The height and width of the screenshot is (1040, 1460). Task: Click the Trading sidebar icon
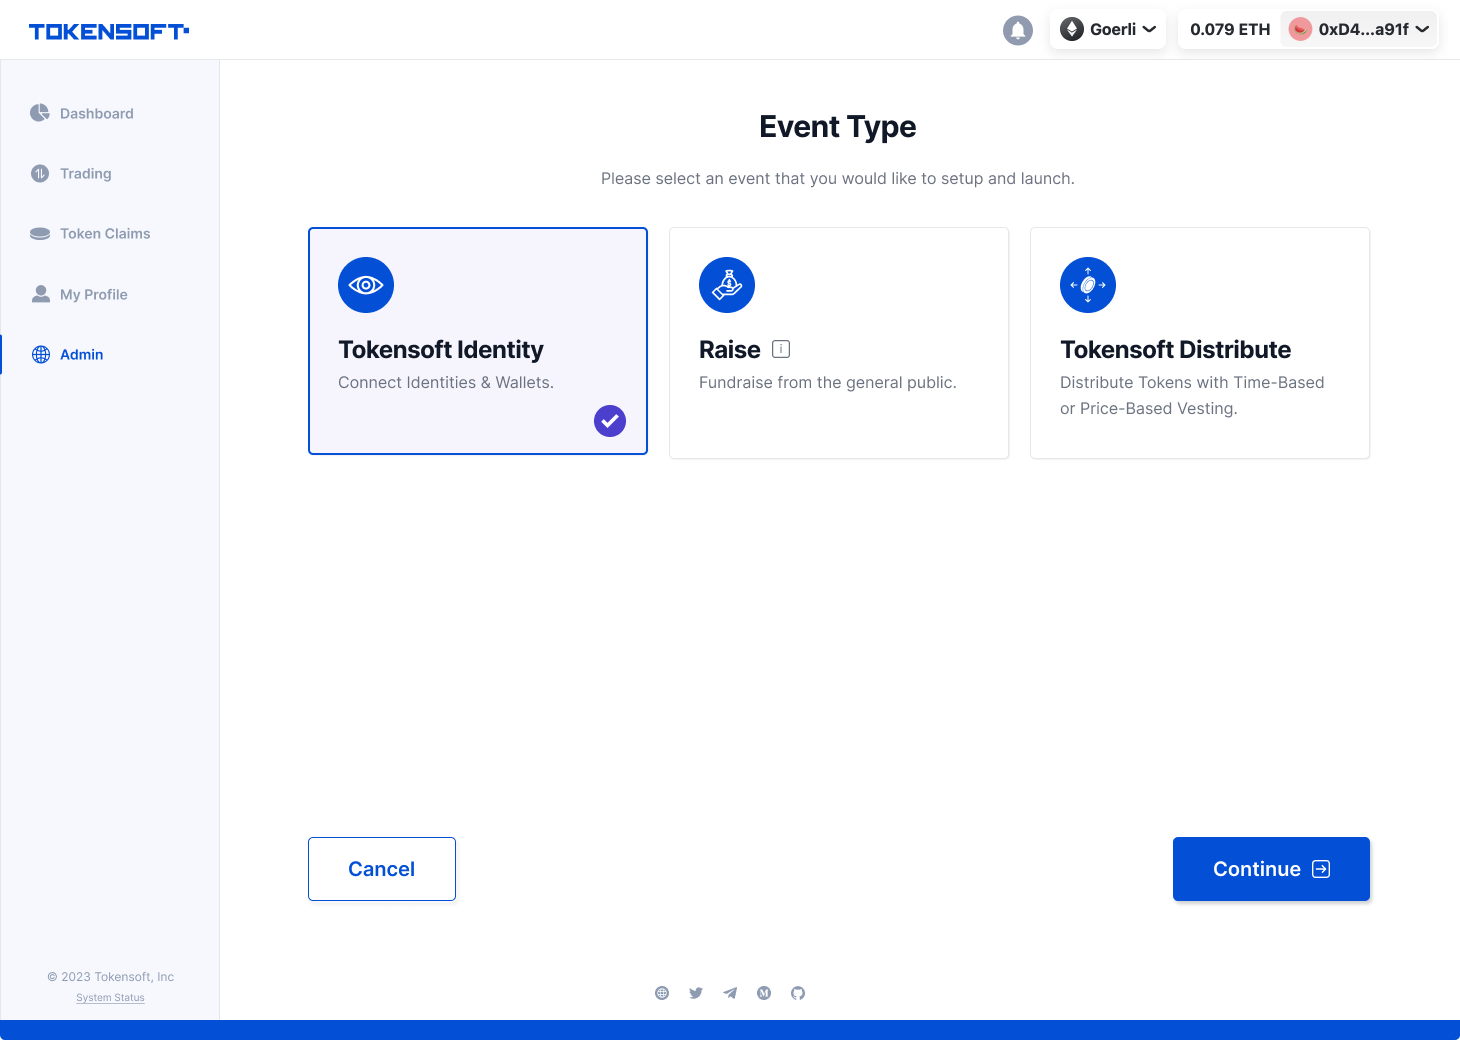[40, 173]
